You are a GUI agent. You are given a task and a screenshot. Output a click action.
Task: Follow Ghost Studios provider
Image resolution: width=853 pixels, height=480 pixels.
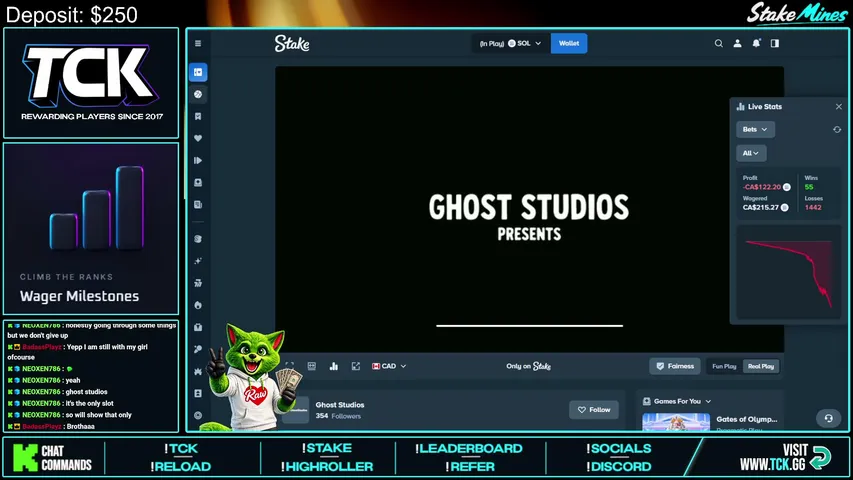[594, 410]
